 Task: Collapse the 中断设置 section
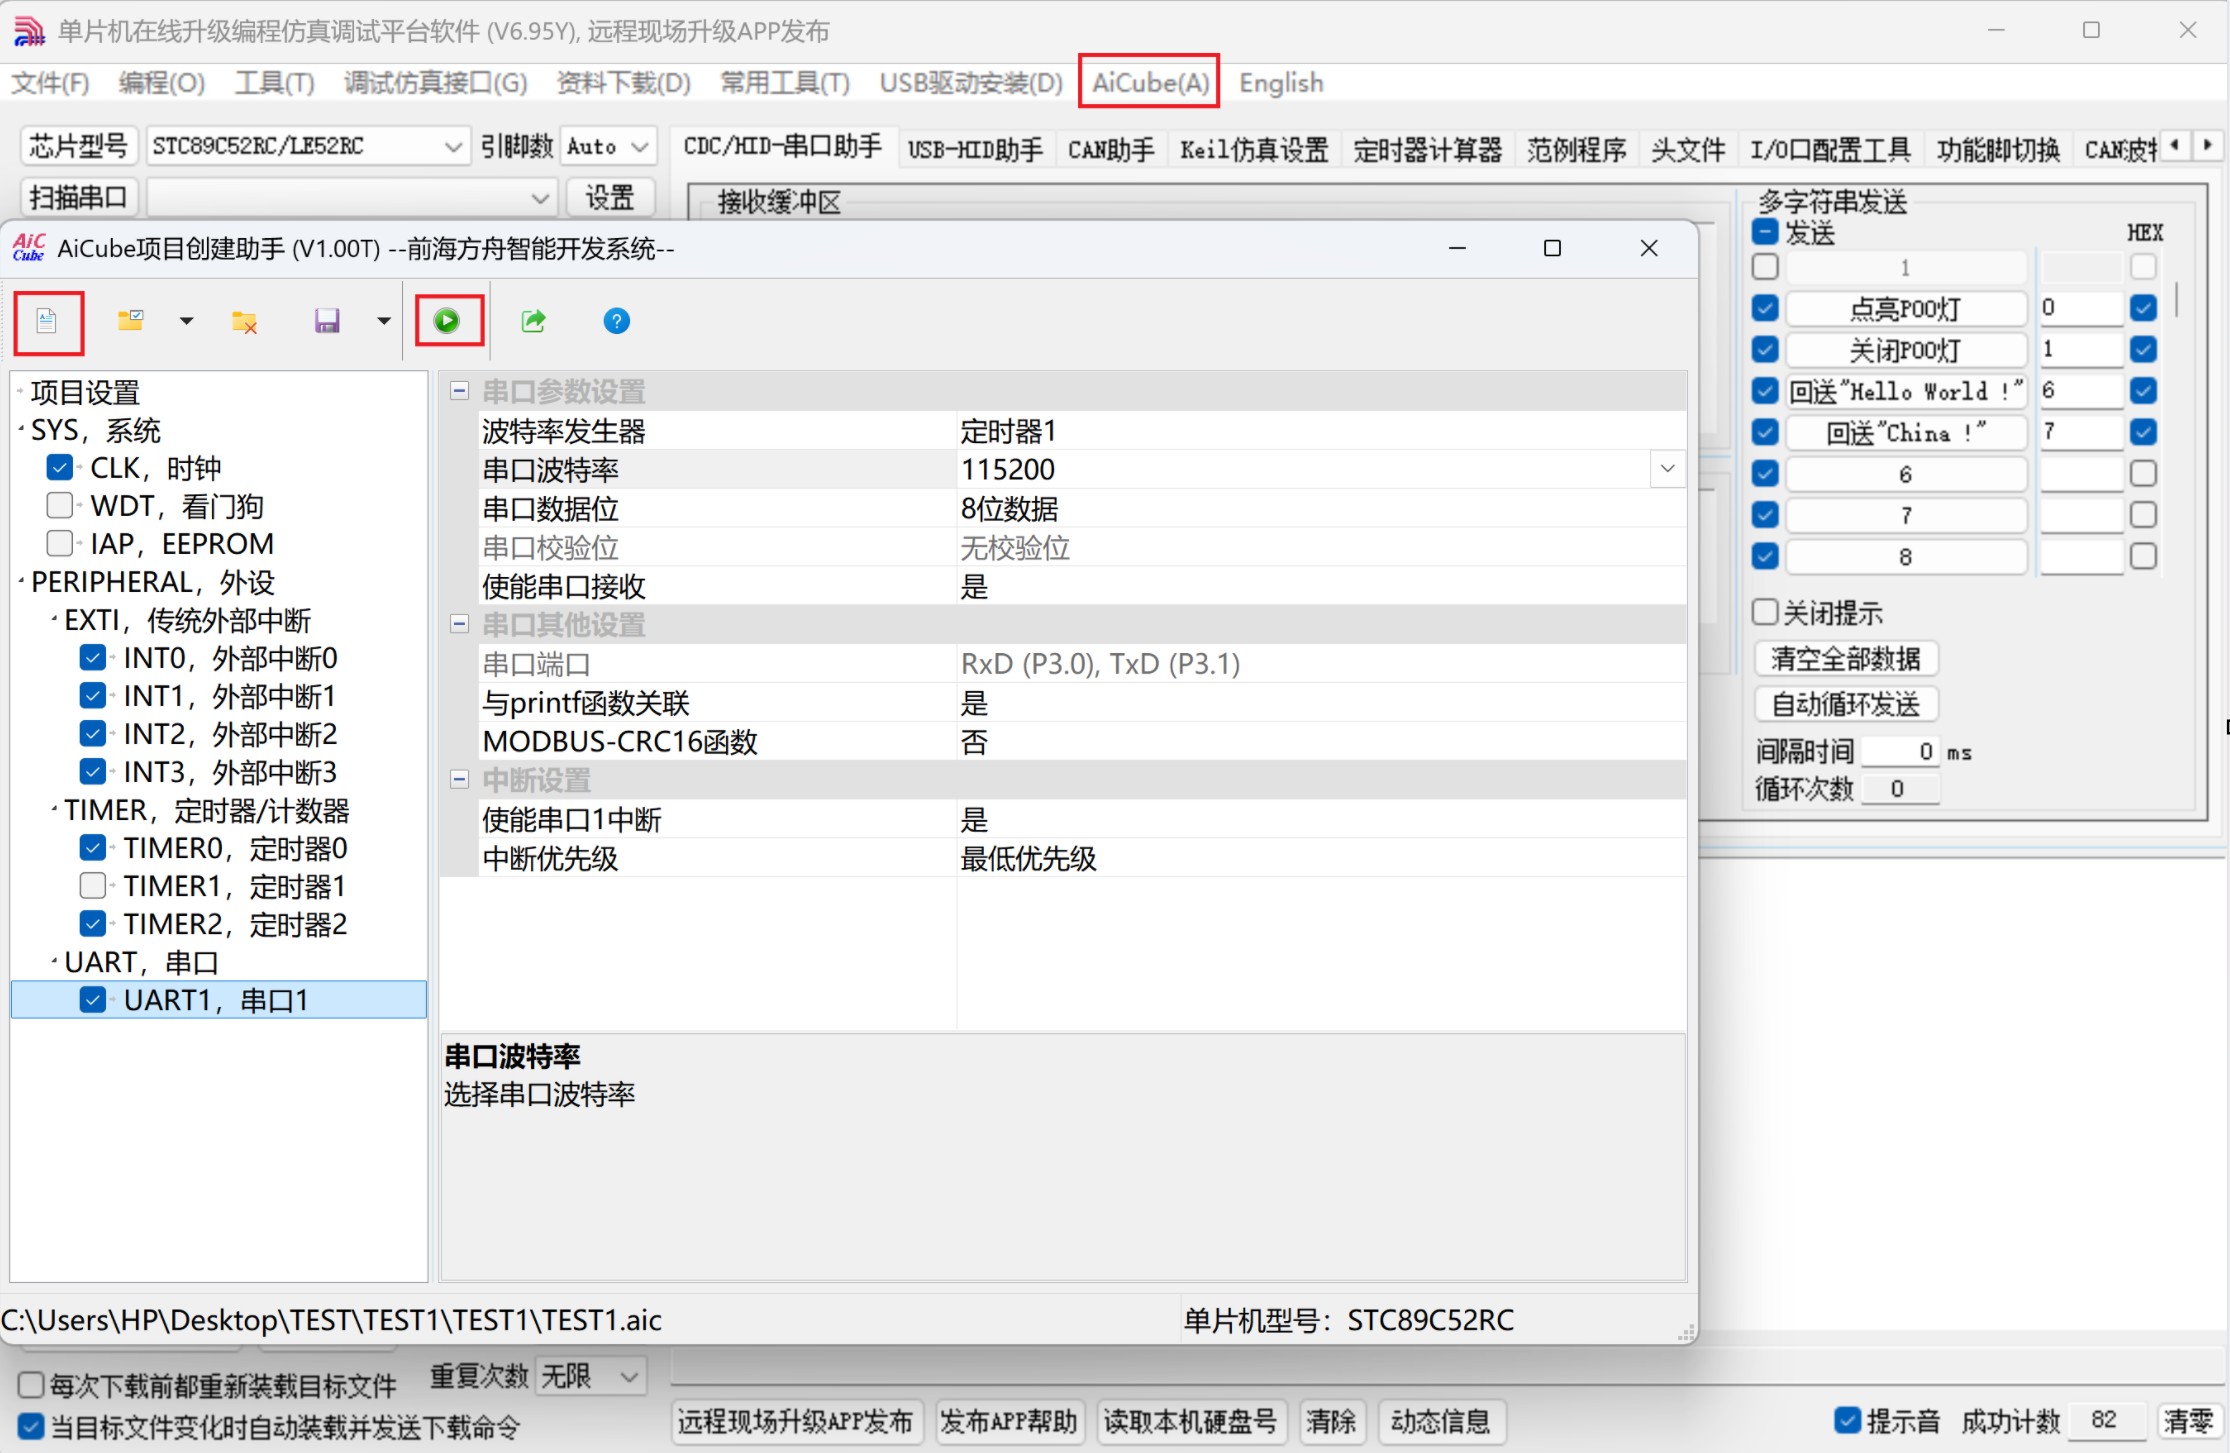pos(459,779)
